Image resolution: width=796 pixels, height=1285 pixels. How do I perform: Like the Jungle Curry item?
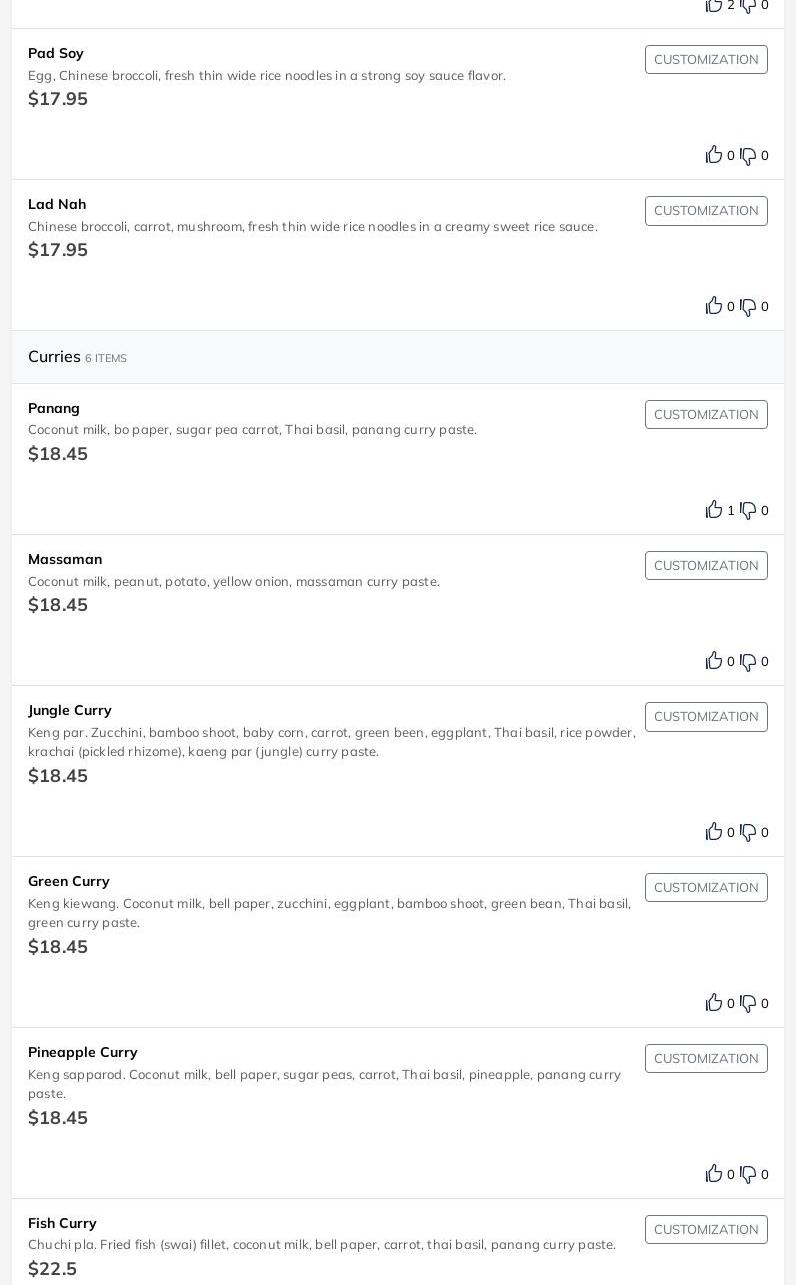click(x=714, y=832)
